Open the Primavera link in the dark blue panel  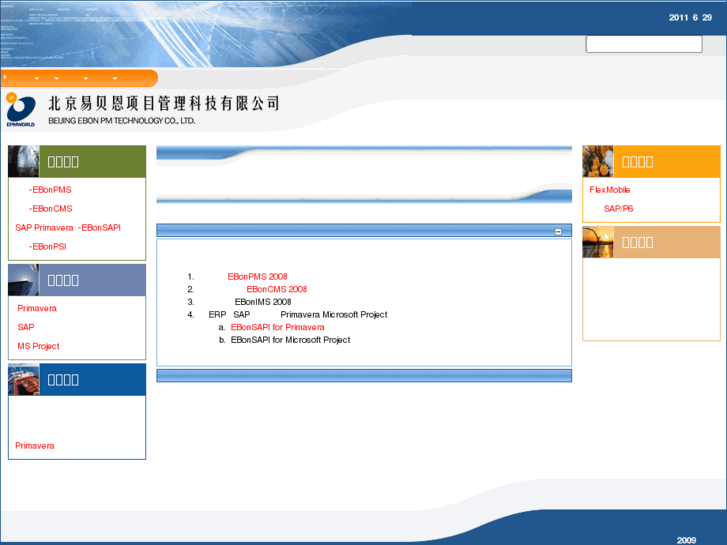pos(35,446)
